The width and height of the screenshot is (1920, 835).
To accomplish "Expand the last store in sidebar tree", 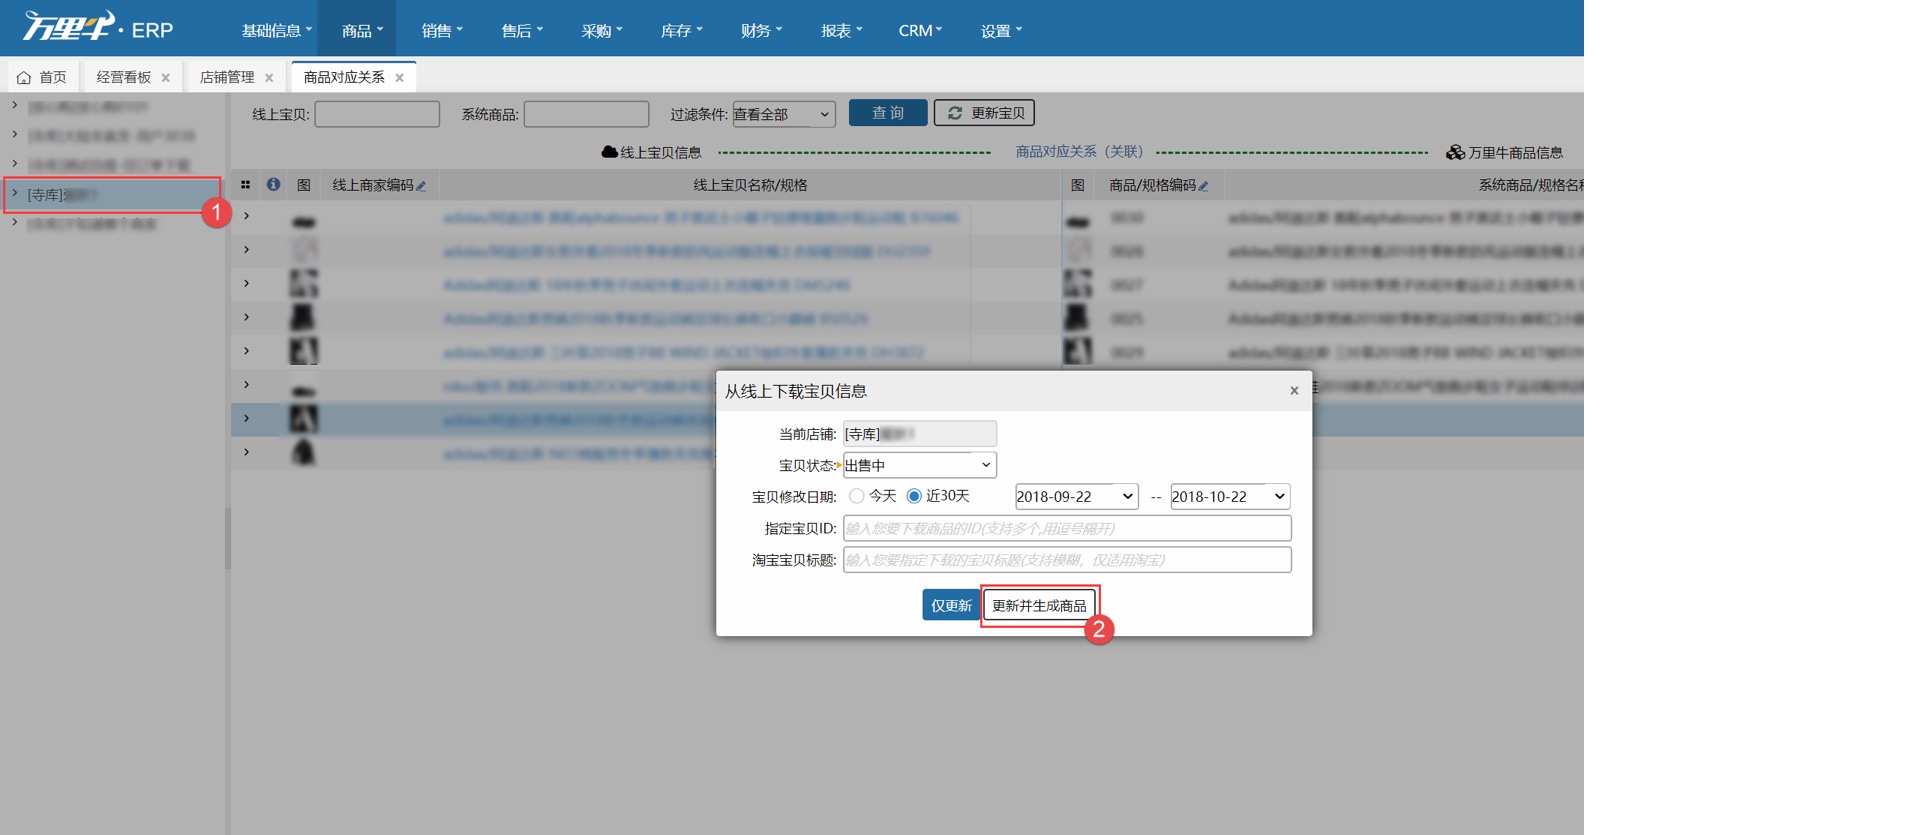I will (x=14, y=222).
